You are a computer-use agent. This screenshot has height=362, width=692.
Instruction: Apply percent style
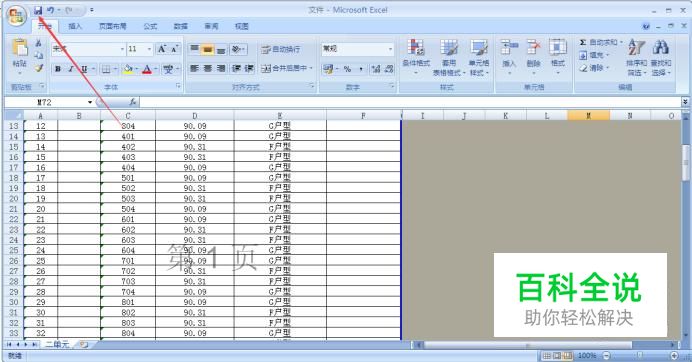(347, 69)
